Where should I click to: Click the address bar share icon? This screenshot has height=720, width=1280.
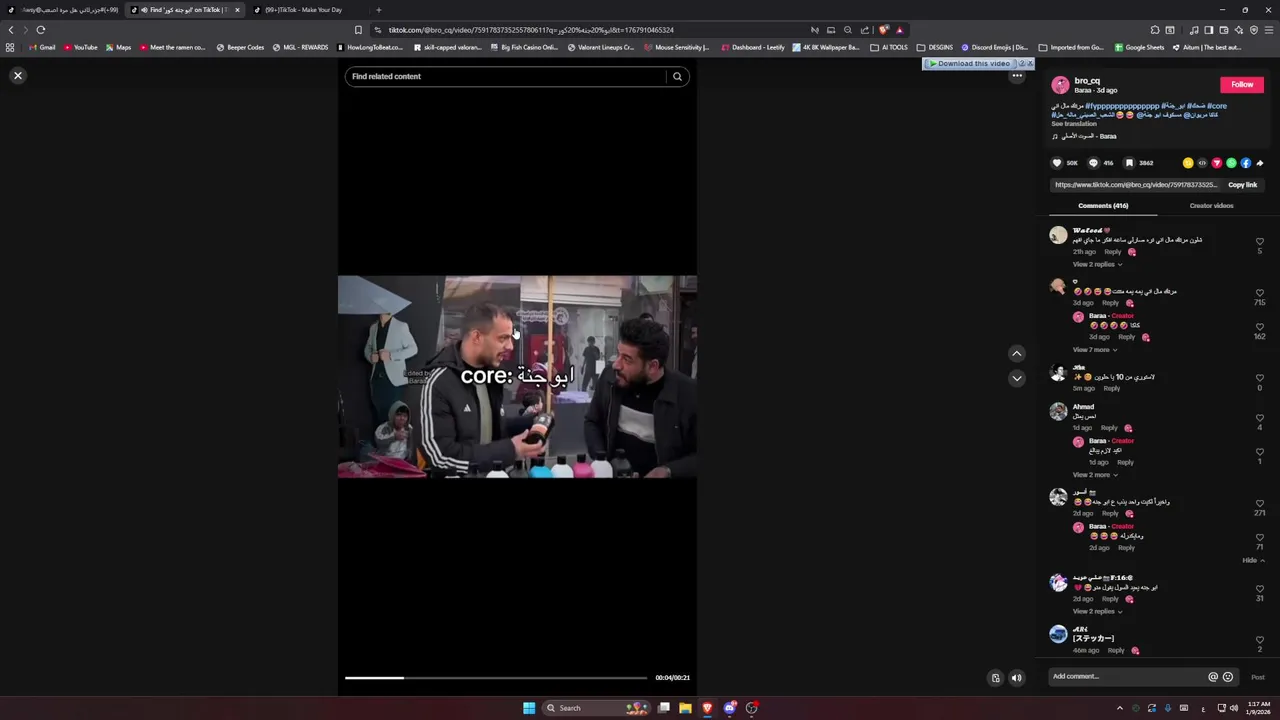coord(865,30)
